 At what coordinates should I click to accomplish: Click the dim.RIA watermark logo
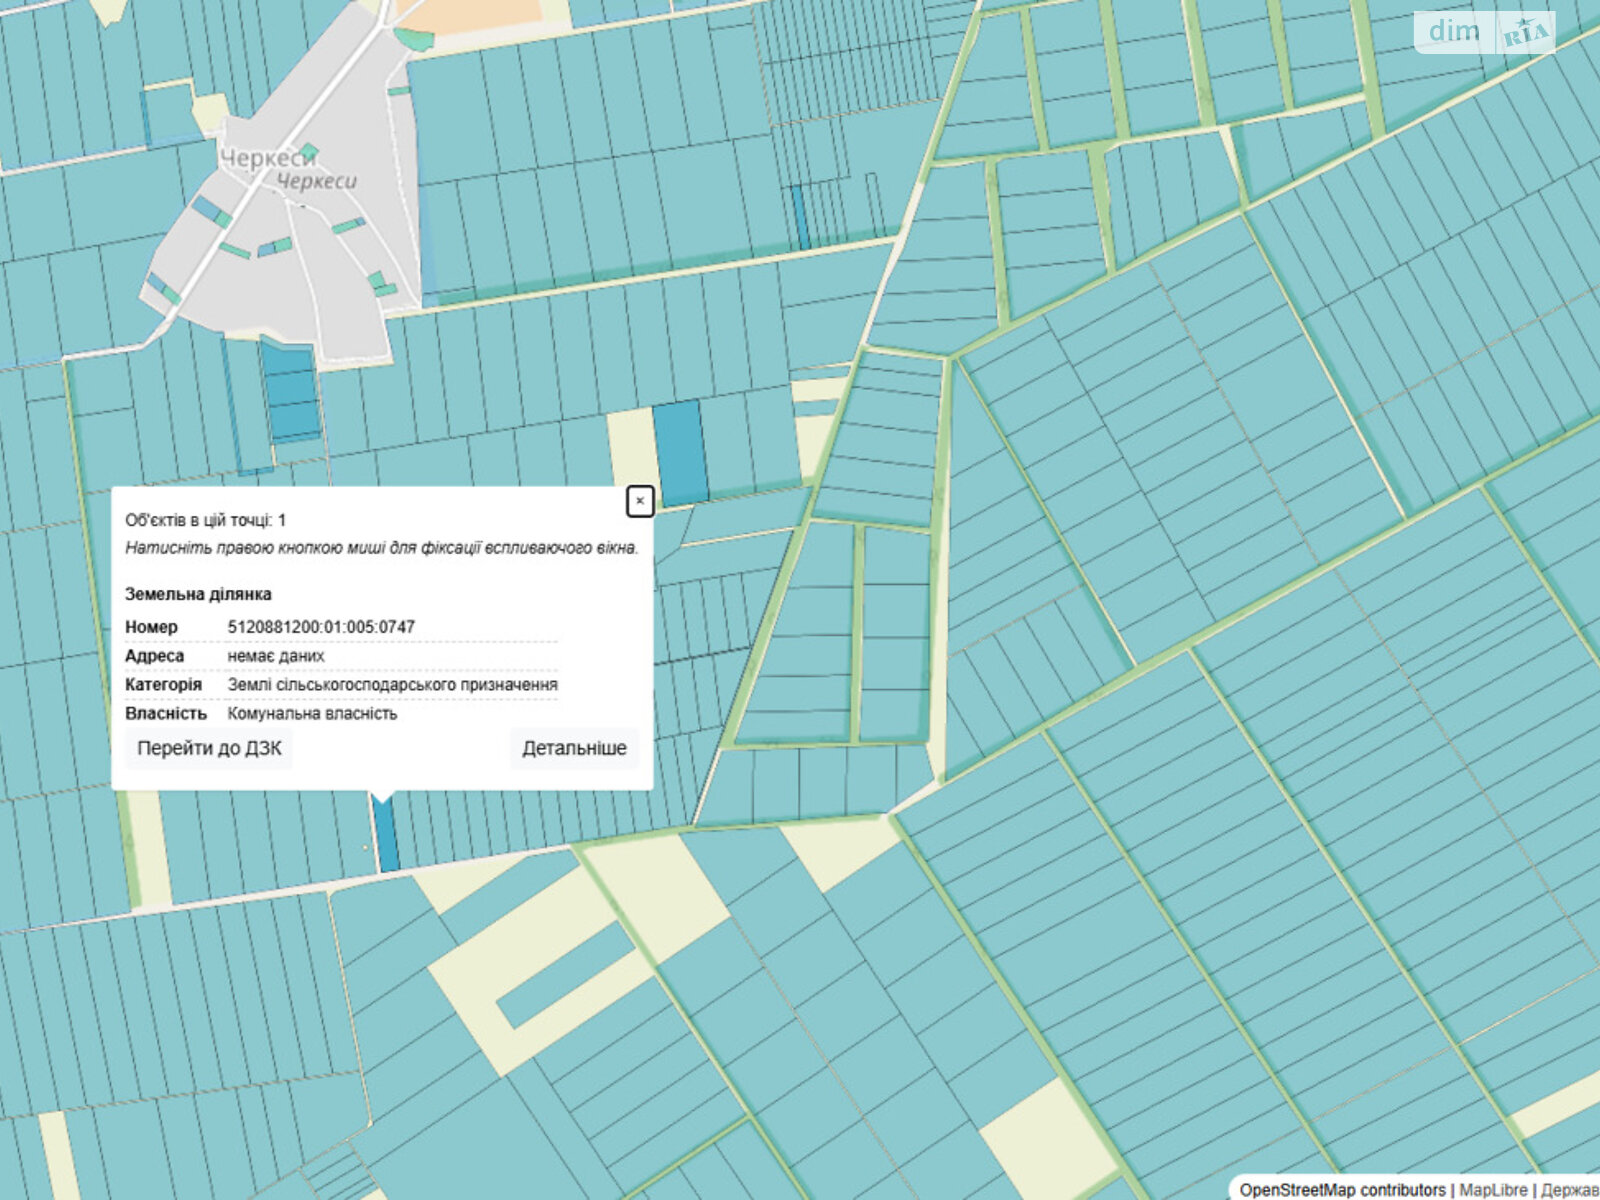tap(1484, 32)
